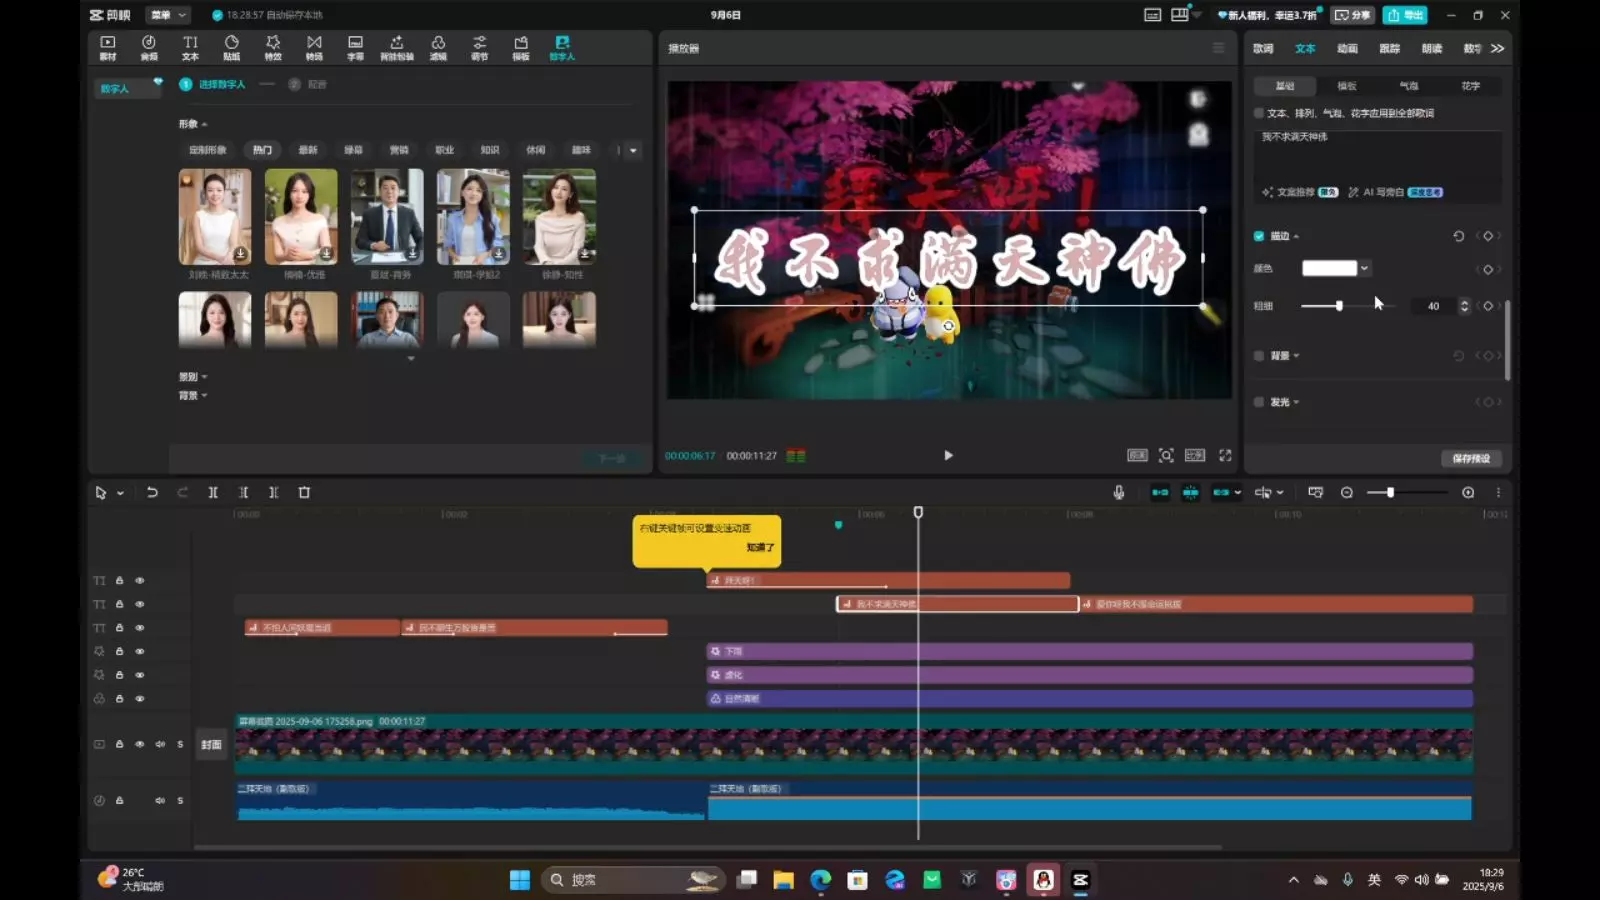Open the stroke color dropdown arrow
This screenshot has width=1600, height=900.
1364,268
